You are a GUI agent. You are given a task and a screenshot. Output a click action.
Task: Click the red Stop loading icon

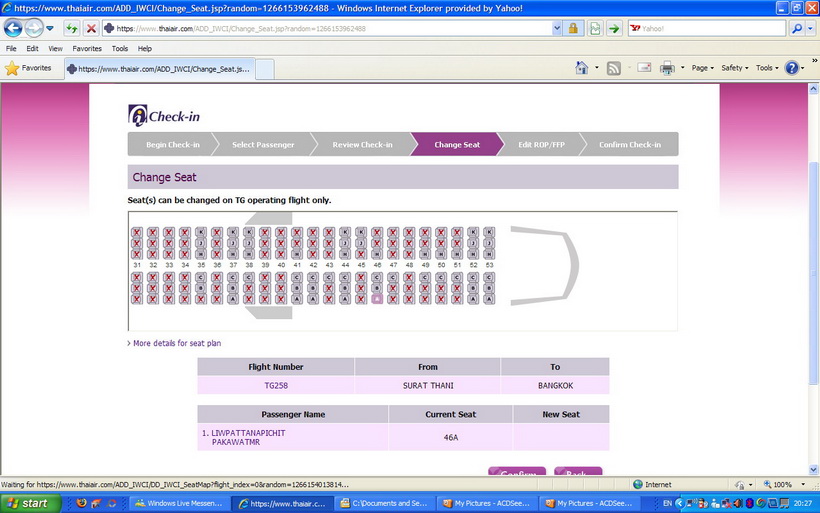(91, 28)
